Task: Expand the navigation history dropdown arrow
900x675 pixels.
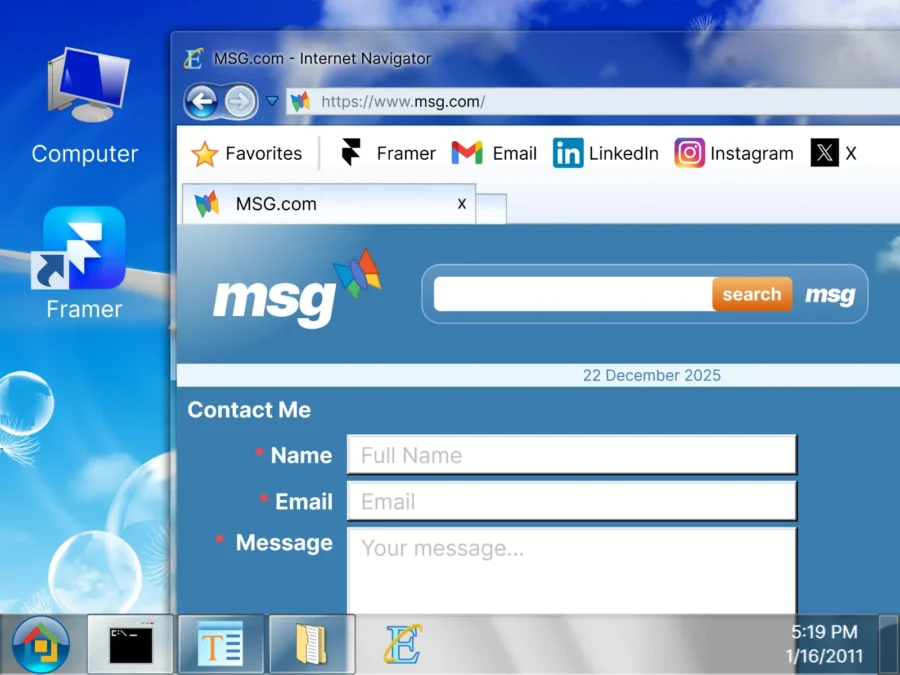Action: tap(272, 102)
